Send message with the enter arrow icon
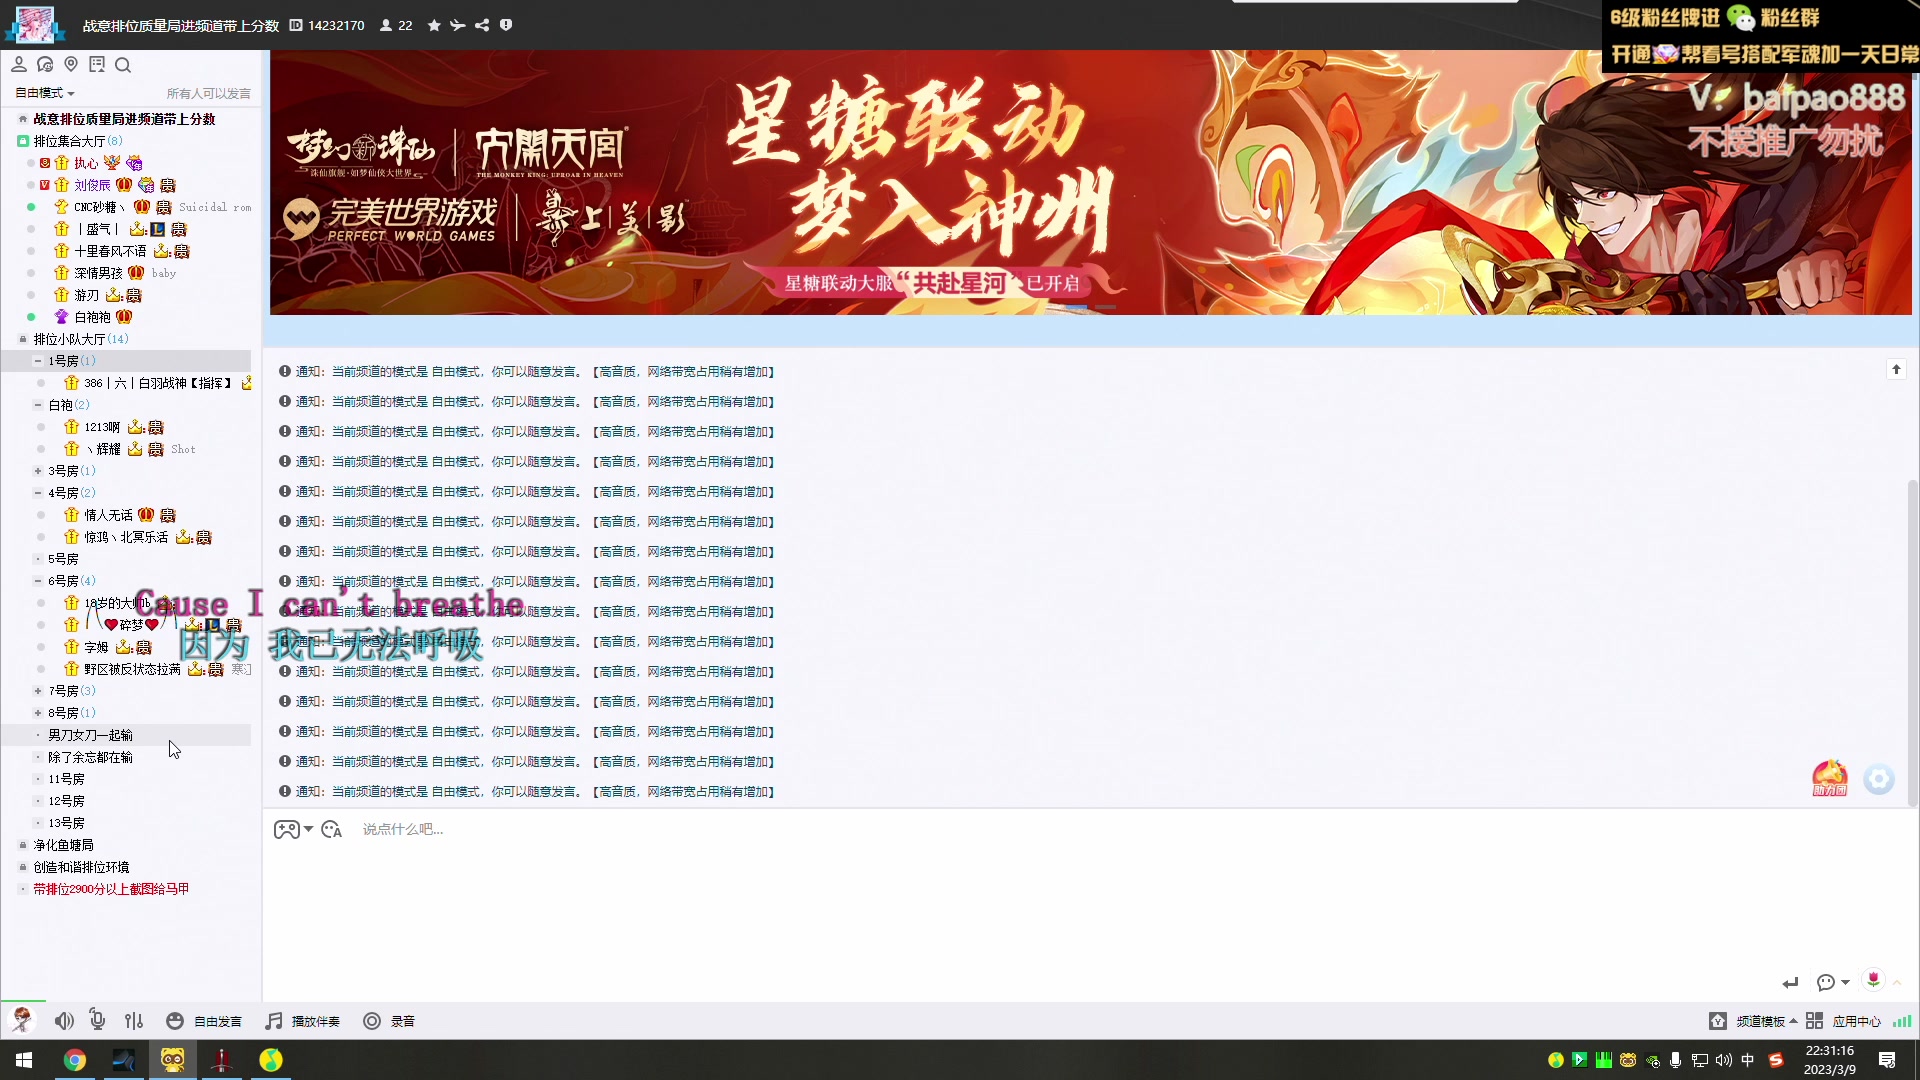1920x1080 pixels. point(1790,982)
